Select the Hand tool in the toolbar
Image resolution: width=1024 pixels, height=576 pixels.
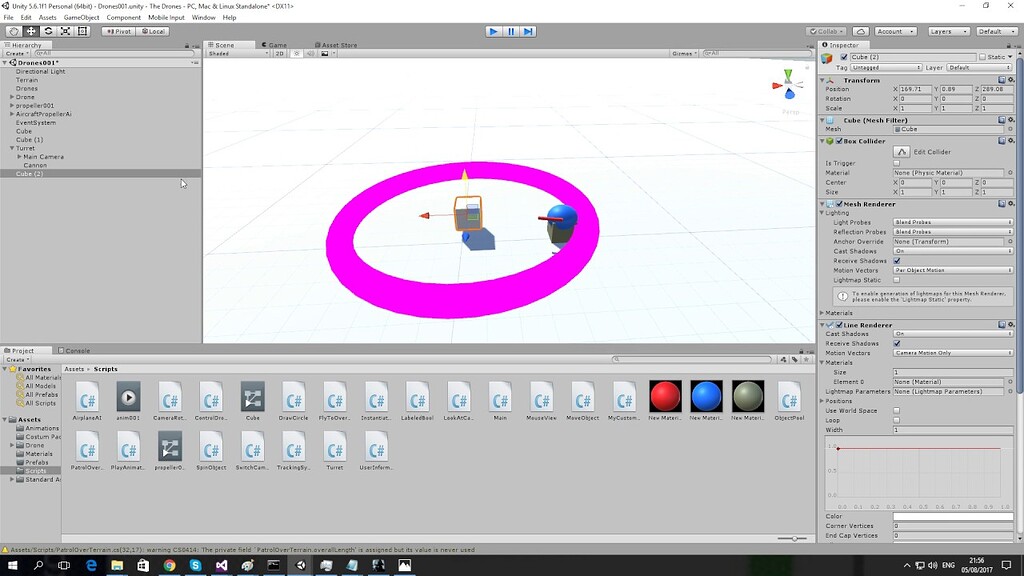[15, 31]
